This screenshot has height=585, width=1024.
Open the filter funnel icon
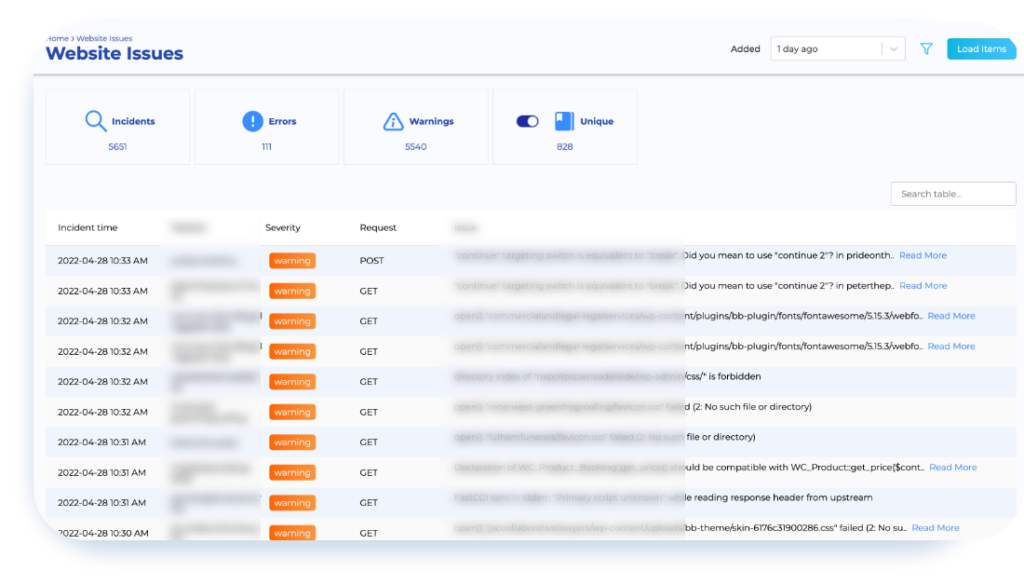(x=925, y=48)
